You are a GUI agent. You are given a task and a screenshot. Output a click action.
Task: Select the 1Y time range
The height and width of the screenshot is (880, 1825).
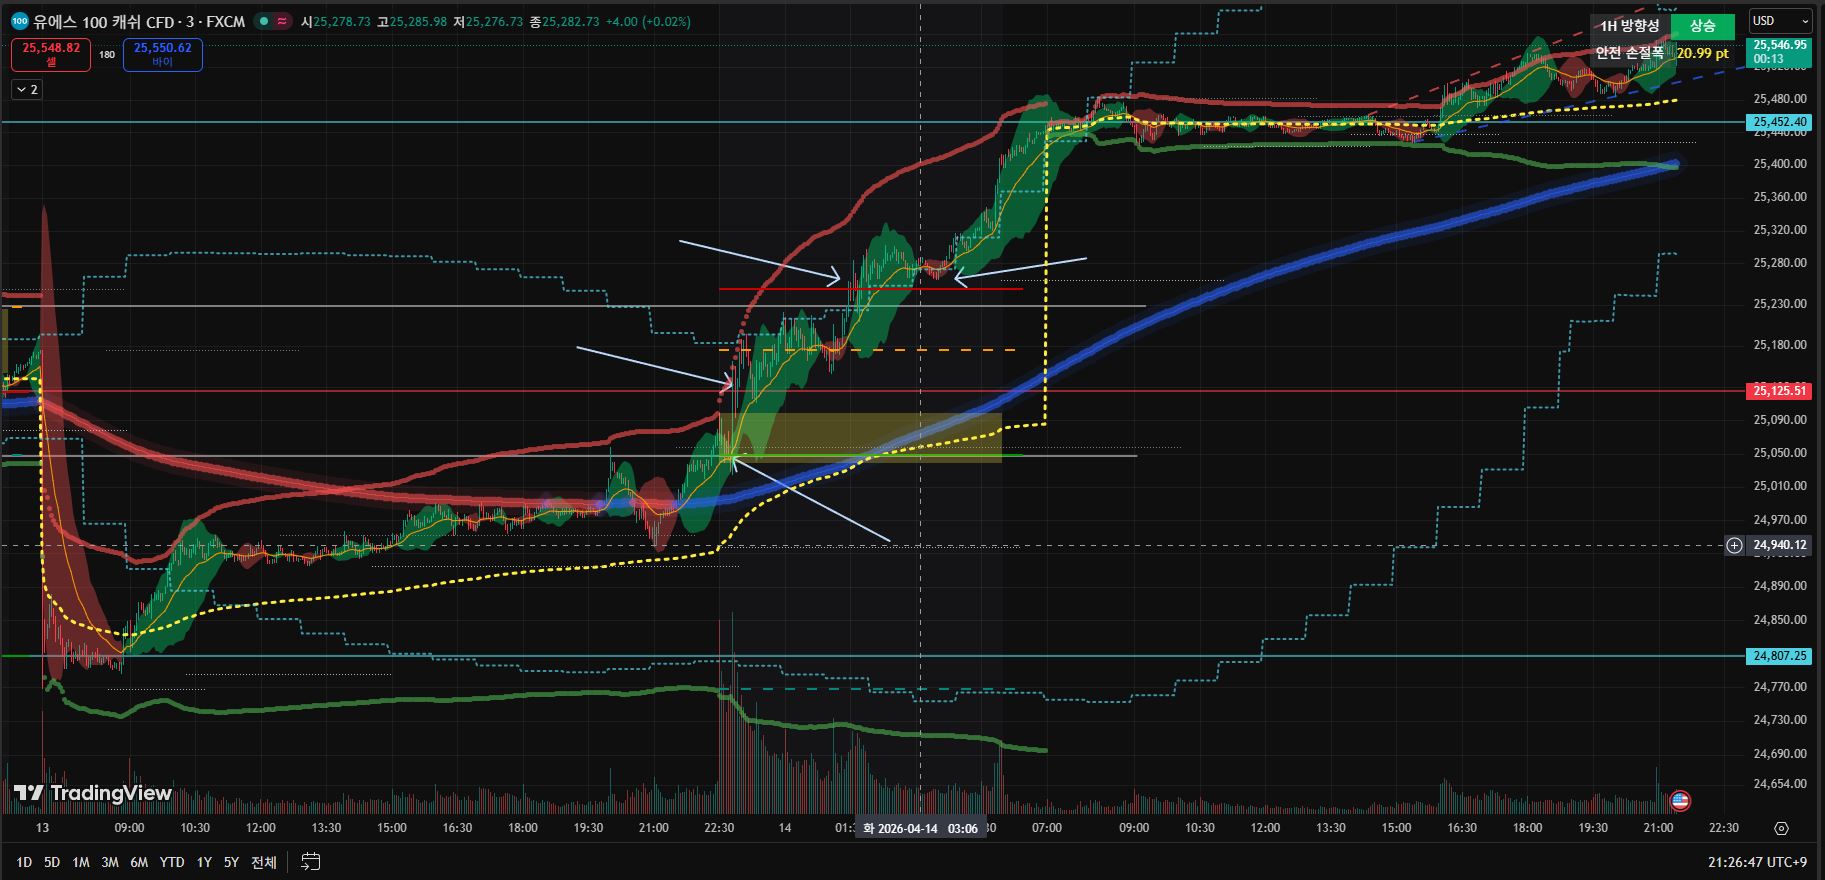(x=204, y=862)
